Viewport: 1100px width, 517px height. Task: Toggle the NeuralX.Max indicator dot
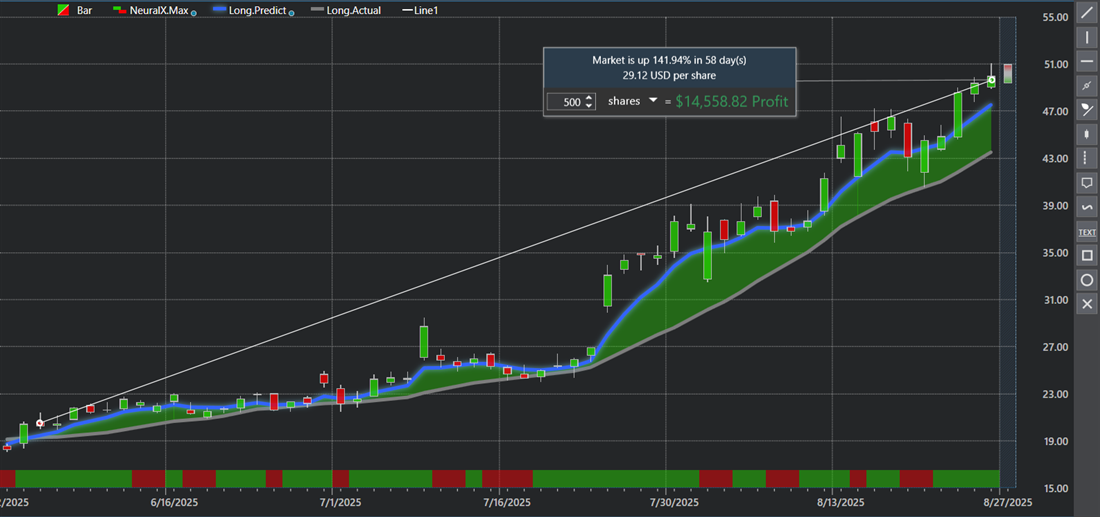[193, 12]
